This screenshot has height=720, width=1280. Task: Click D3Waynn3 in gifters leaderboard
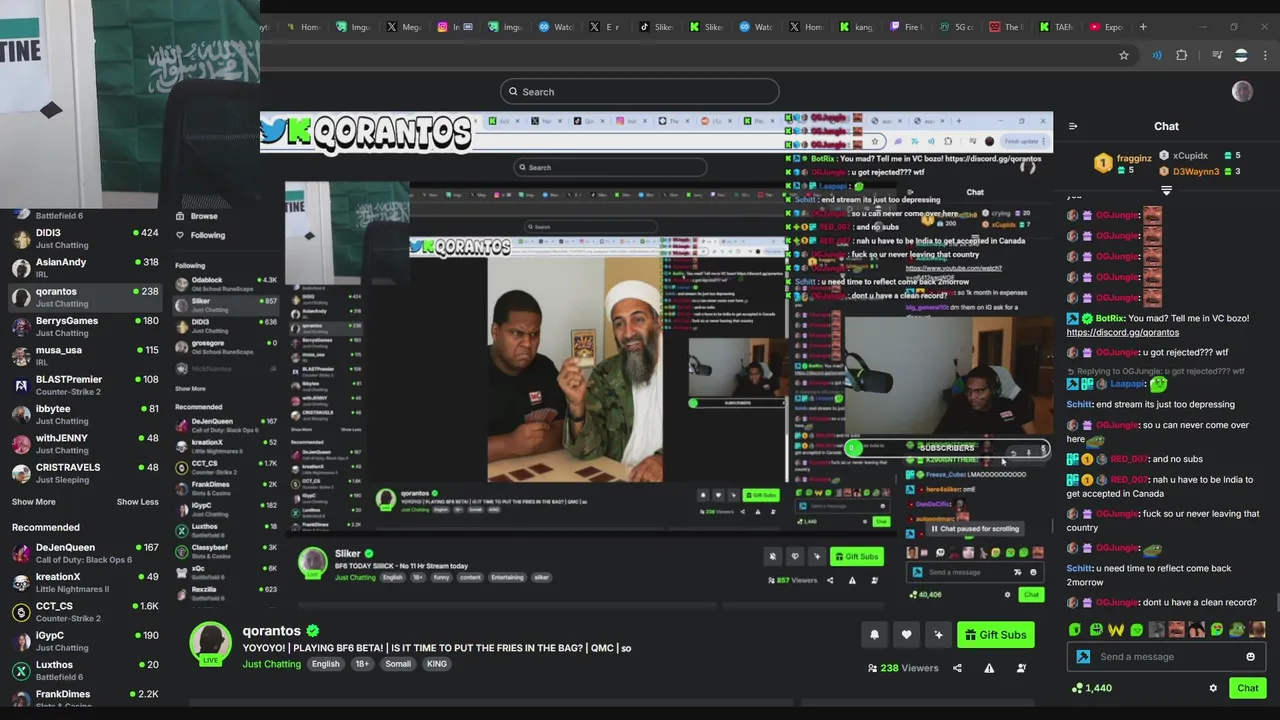point(1196,172)
